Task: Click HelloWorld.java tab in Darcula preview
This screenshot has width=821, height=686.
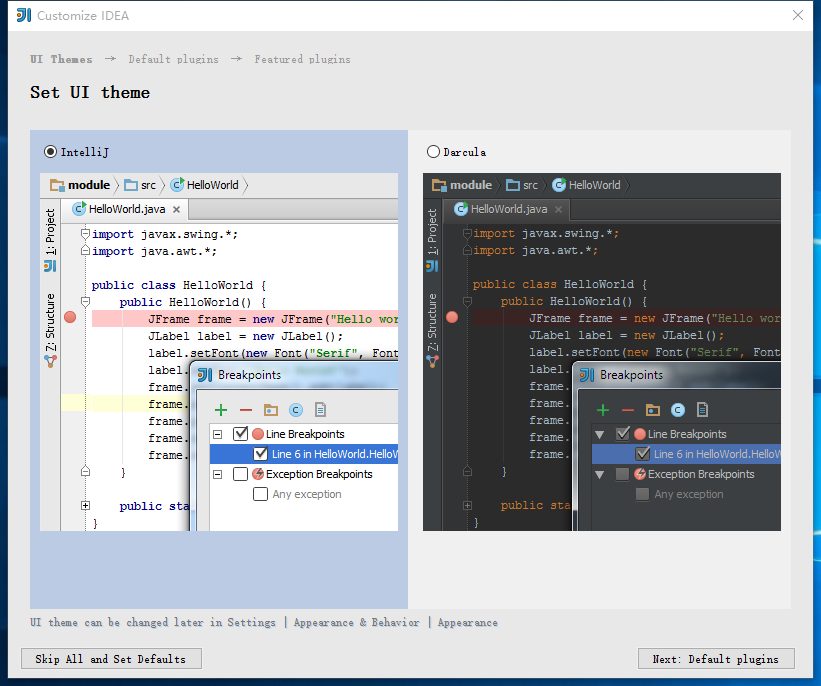Action: click(508, 209)
